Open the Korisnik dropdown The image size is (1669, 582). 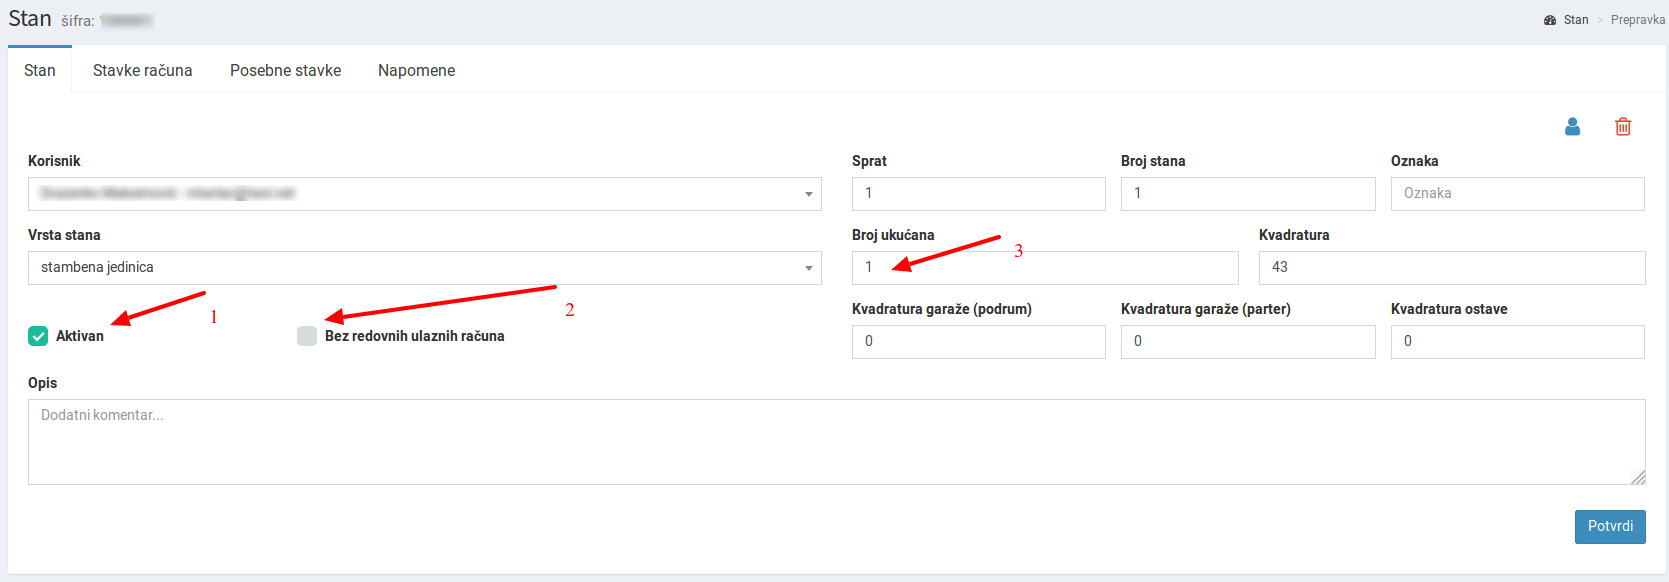click(424, 194)
